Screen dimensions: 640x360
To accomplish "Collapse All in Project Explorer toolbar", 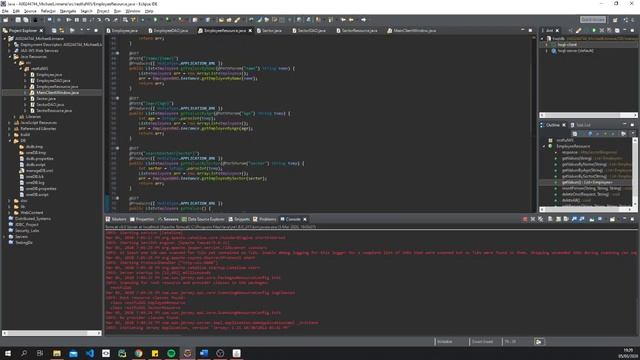I will pyautogui.click(x=54, y=30).
